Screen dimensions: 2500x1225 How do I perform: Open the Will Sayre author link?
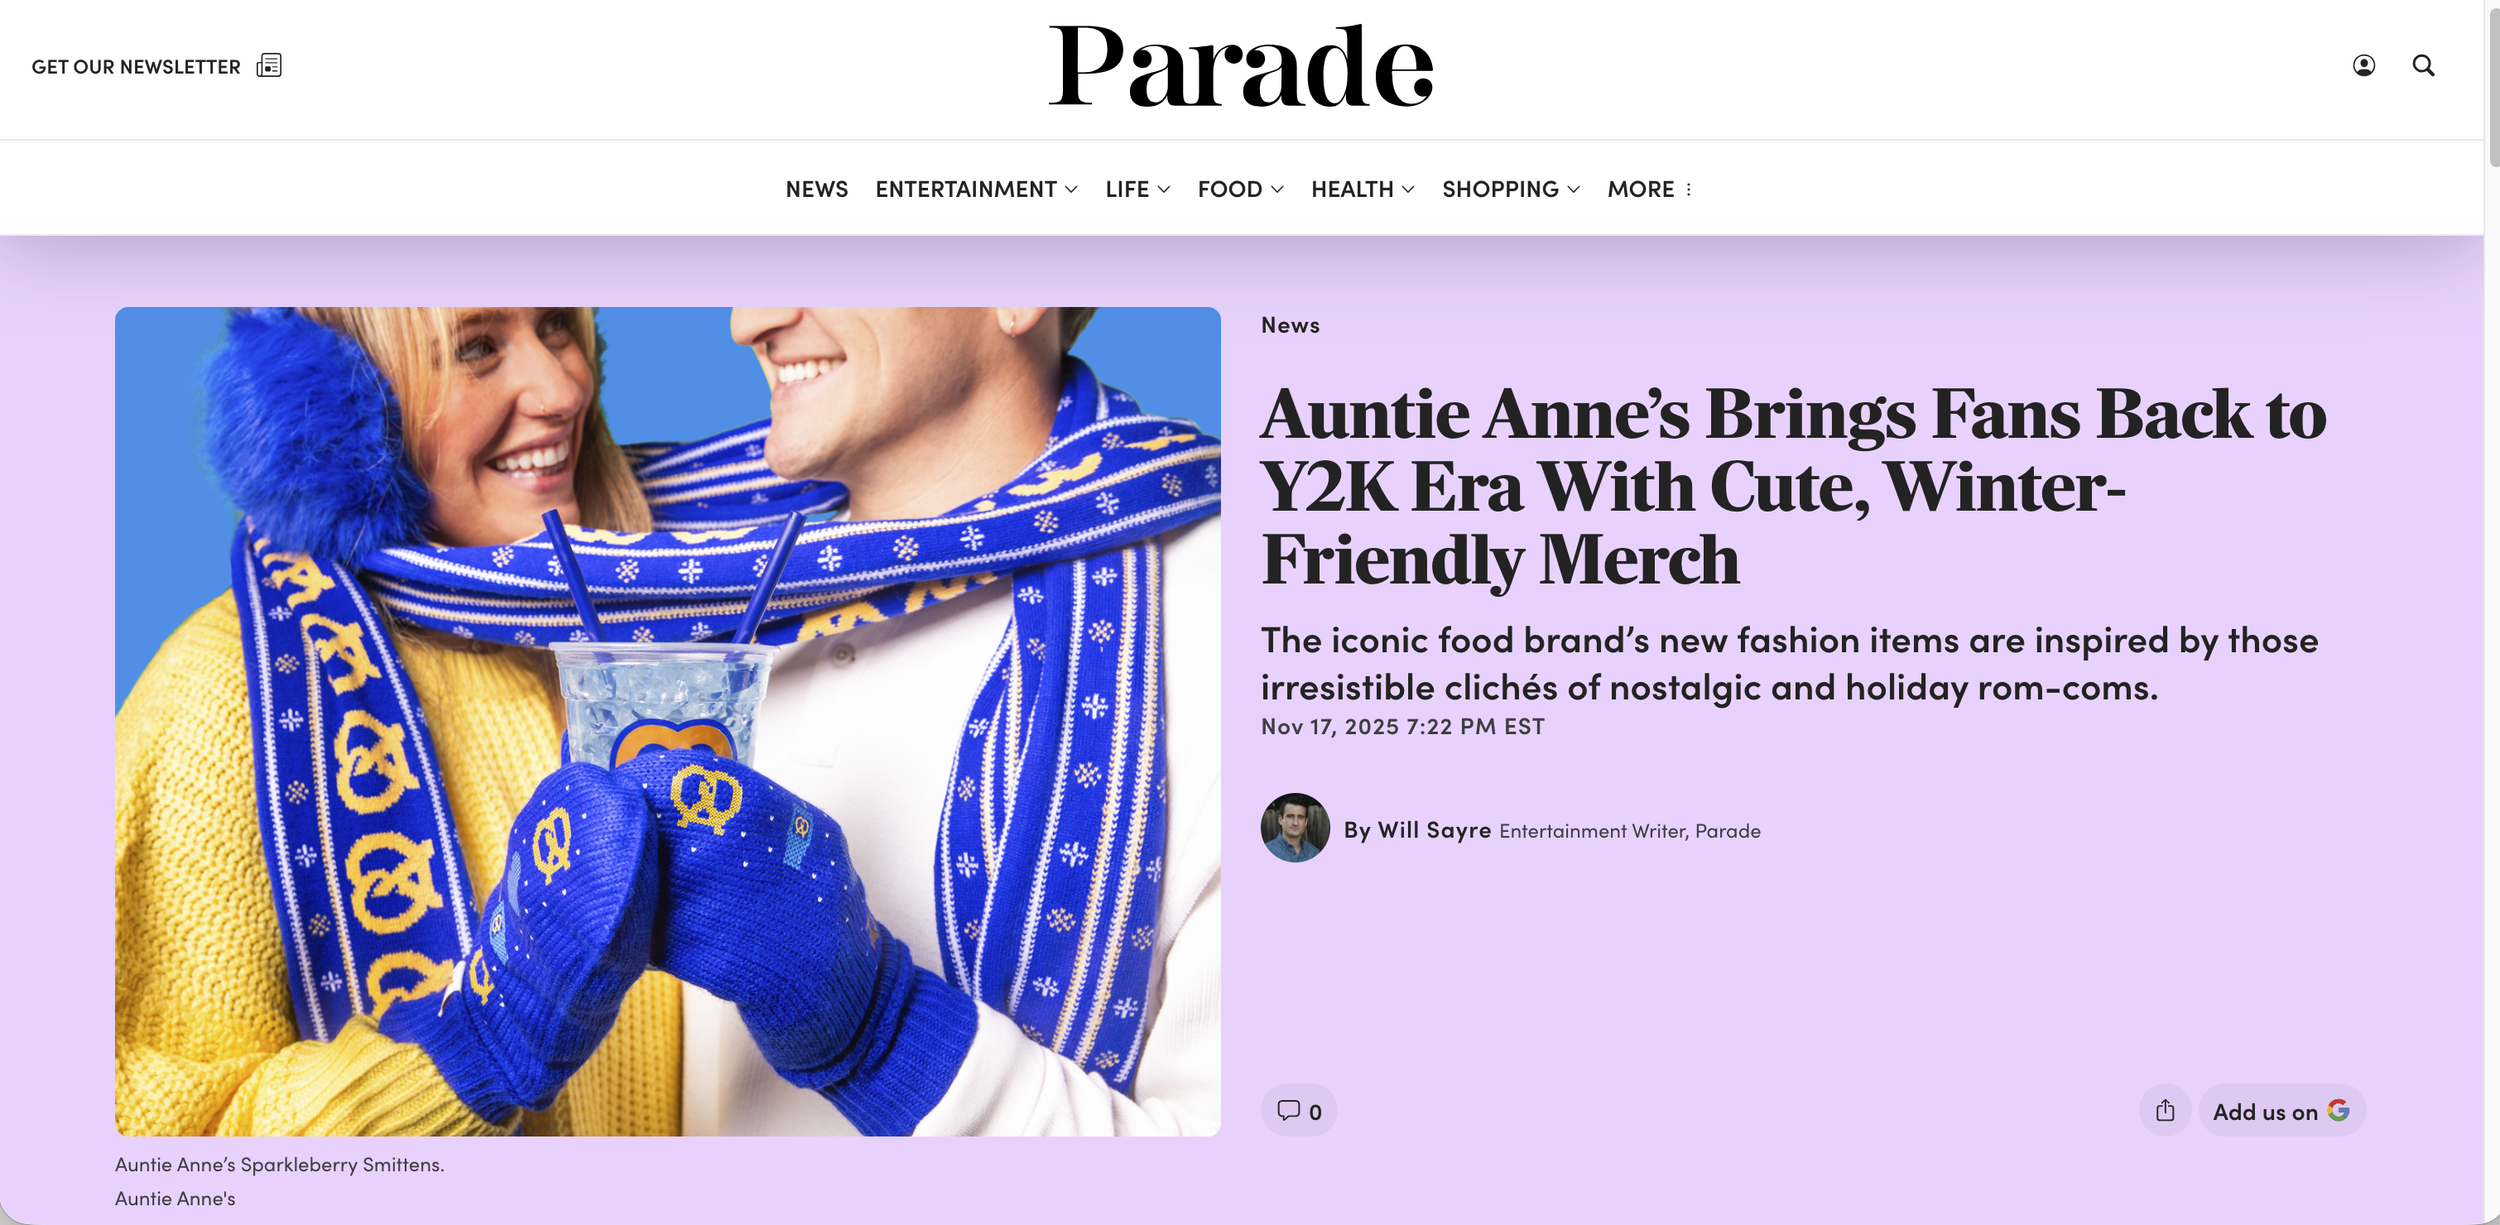point(1417,830)
